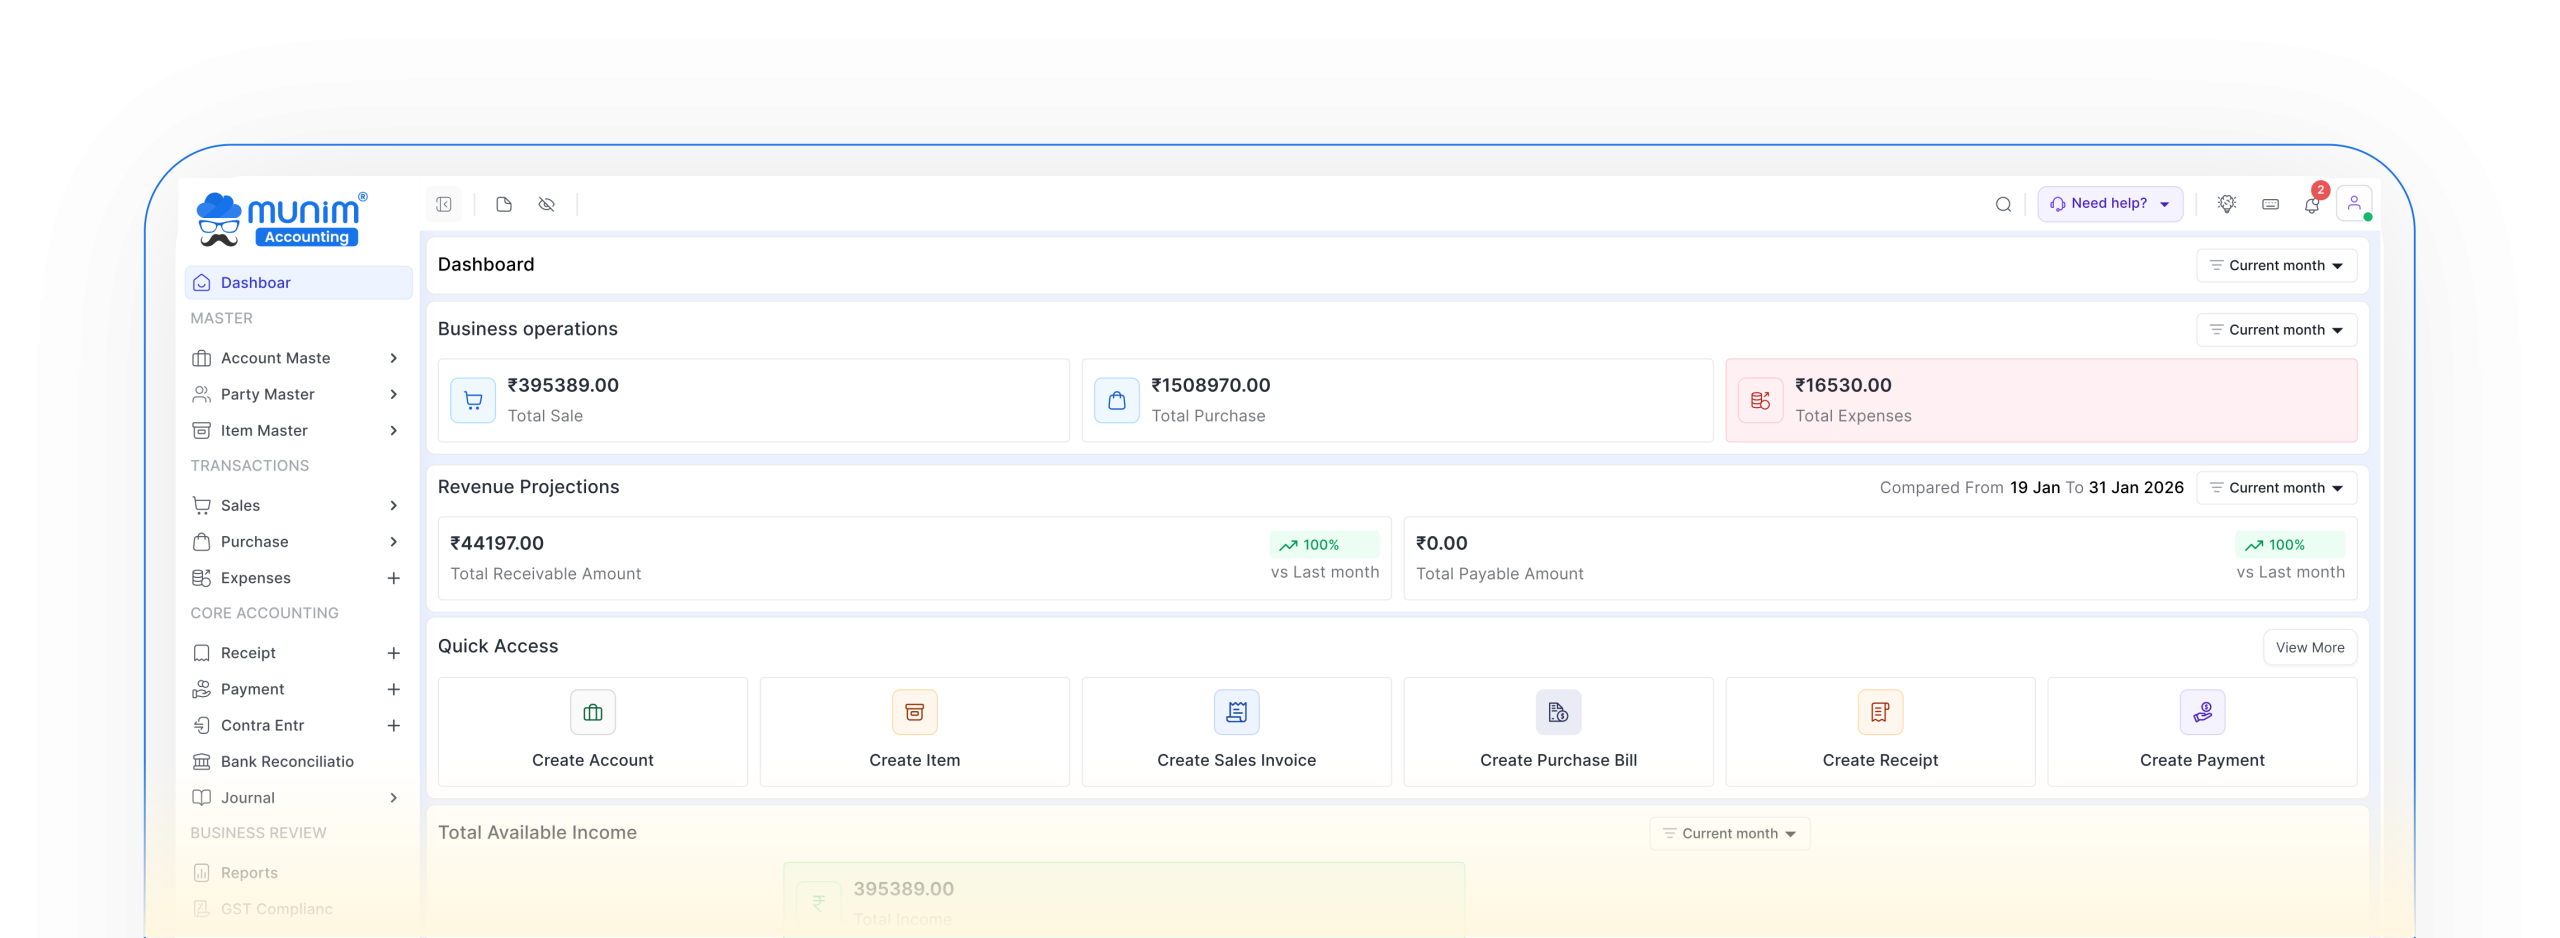Expand the Account Master chevron
The height and width of the screenshot is (938, 2560).
(x=393, y=358)
